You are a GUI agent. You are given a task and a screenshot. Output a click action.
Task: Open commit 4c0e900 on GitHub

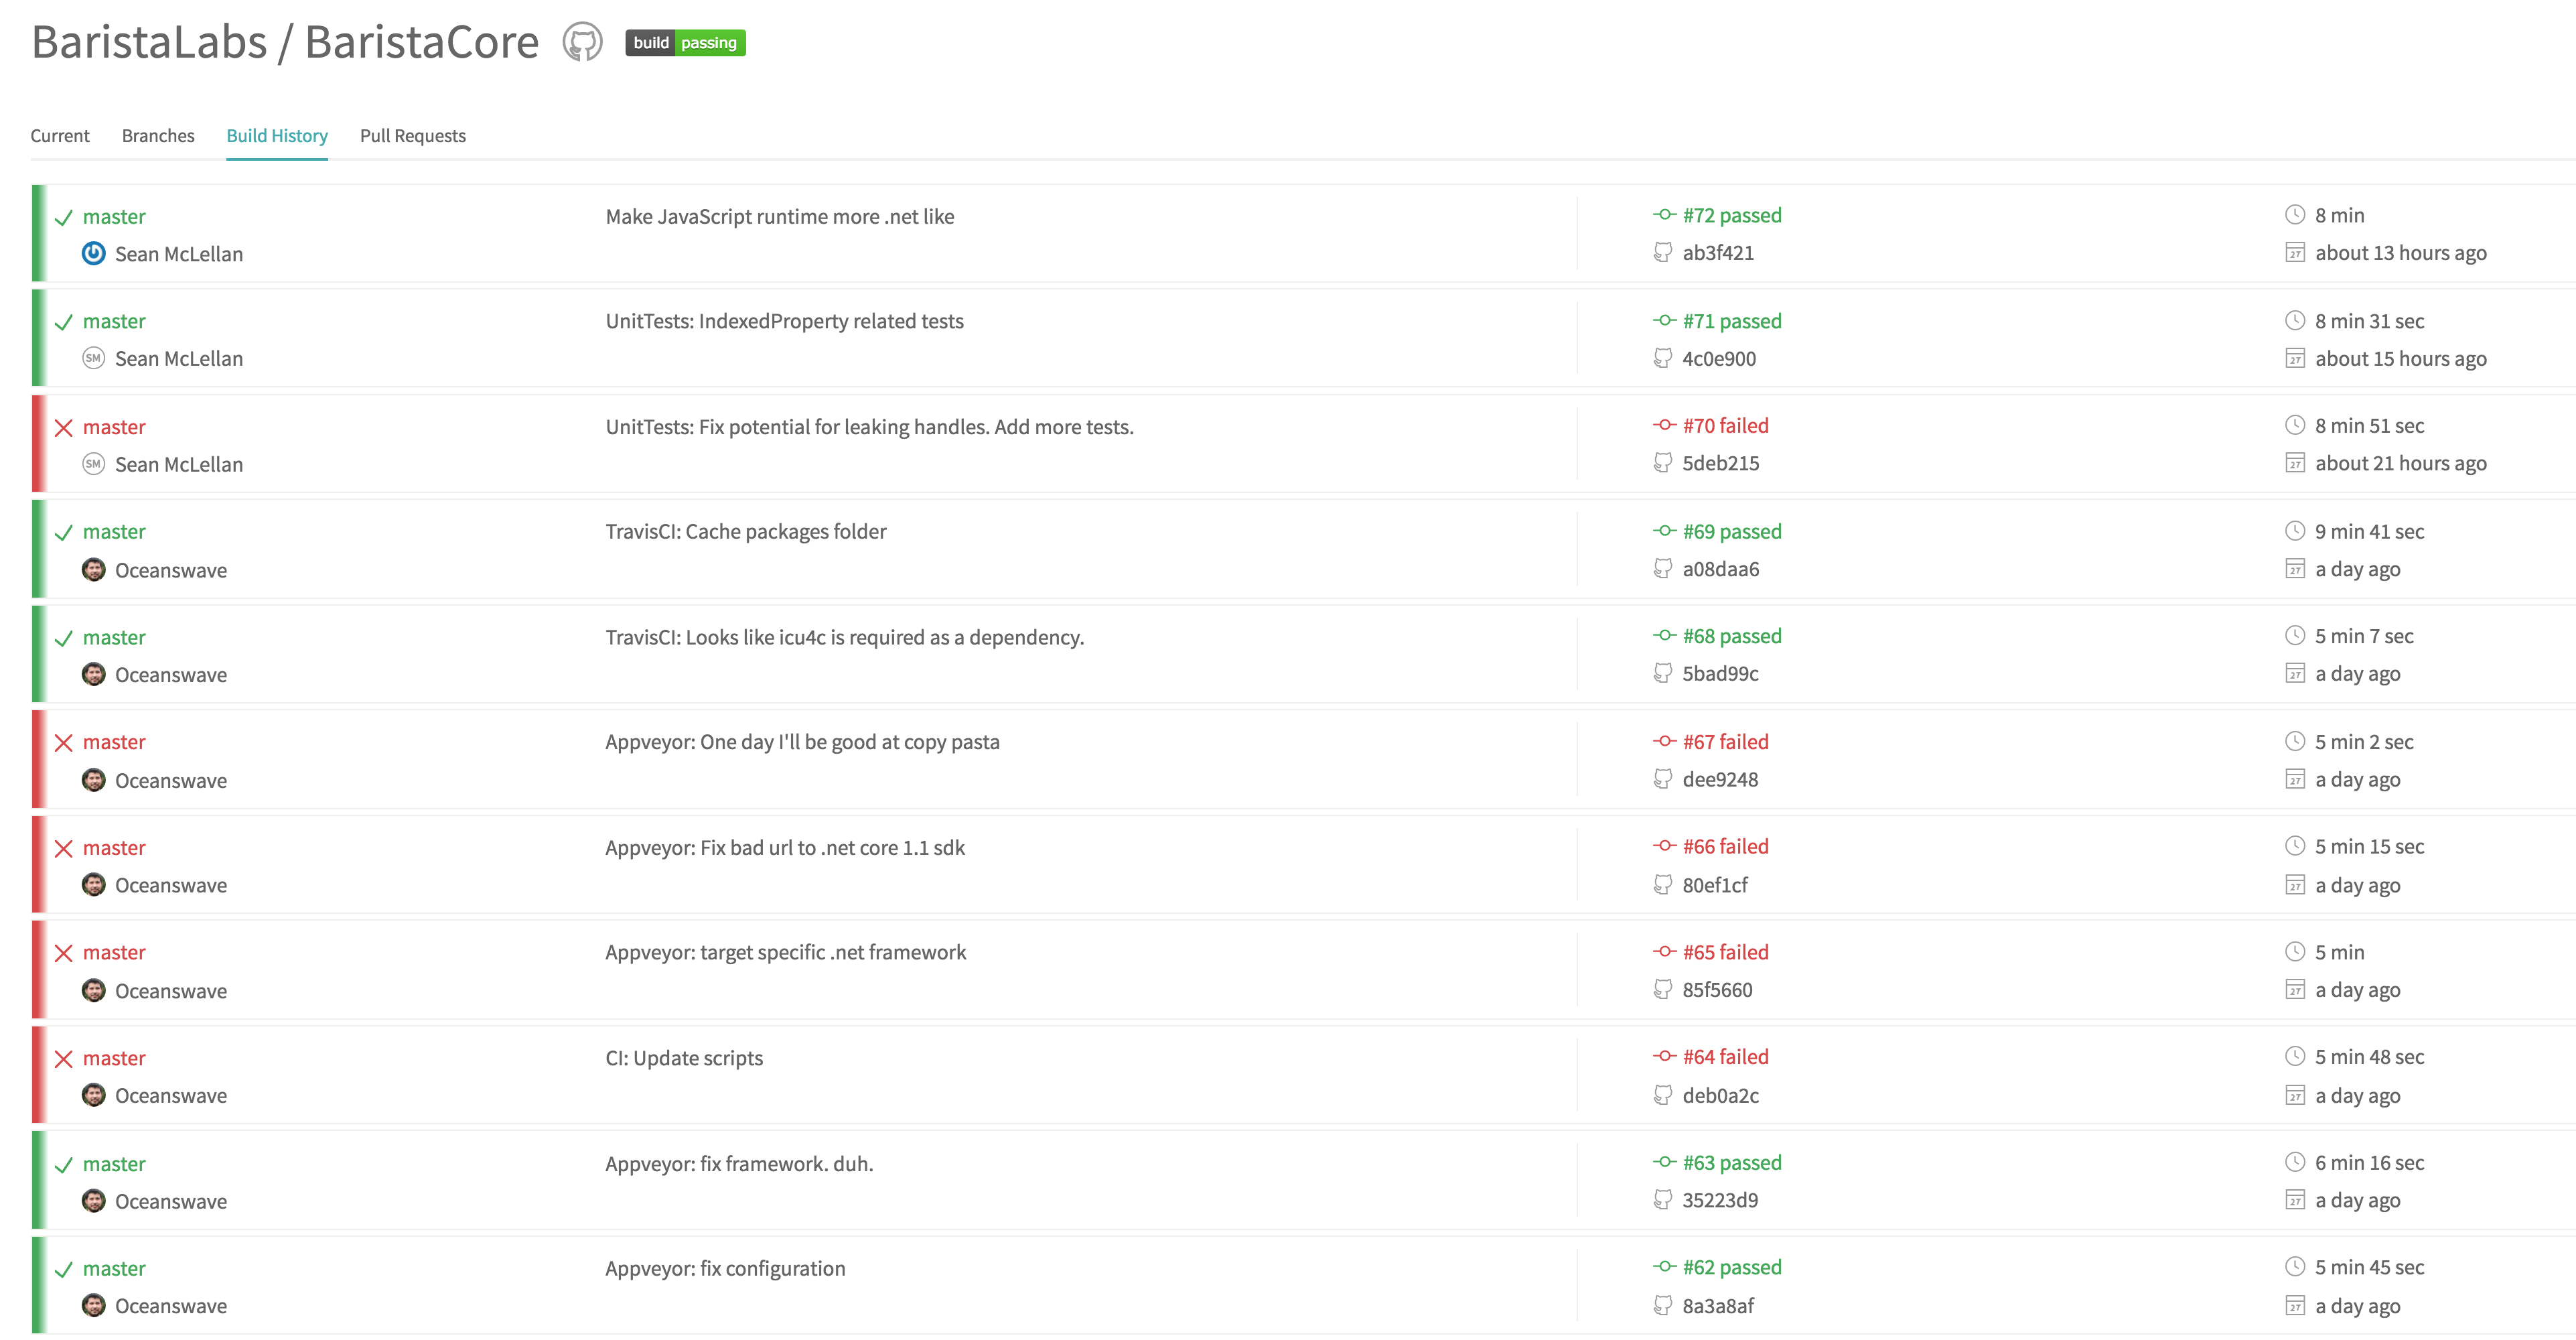[1719, 359]
